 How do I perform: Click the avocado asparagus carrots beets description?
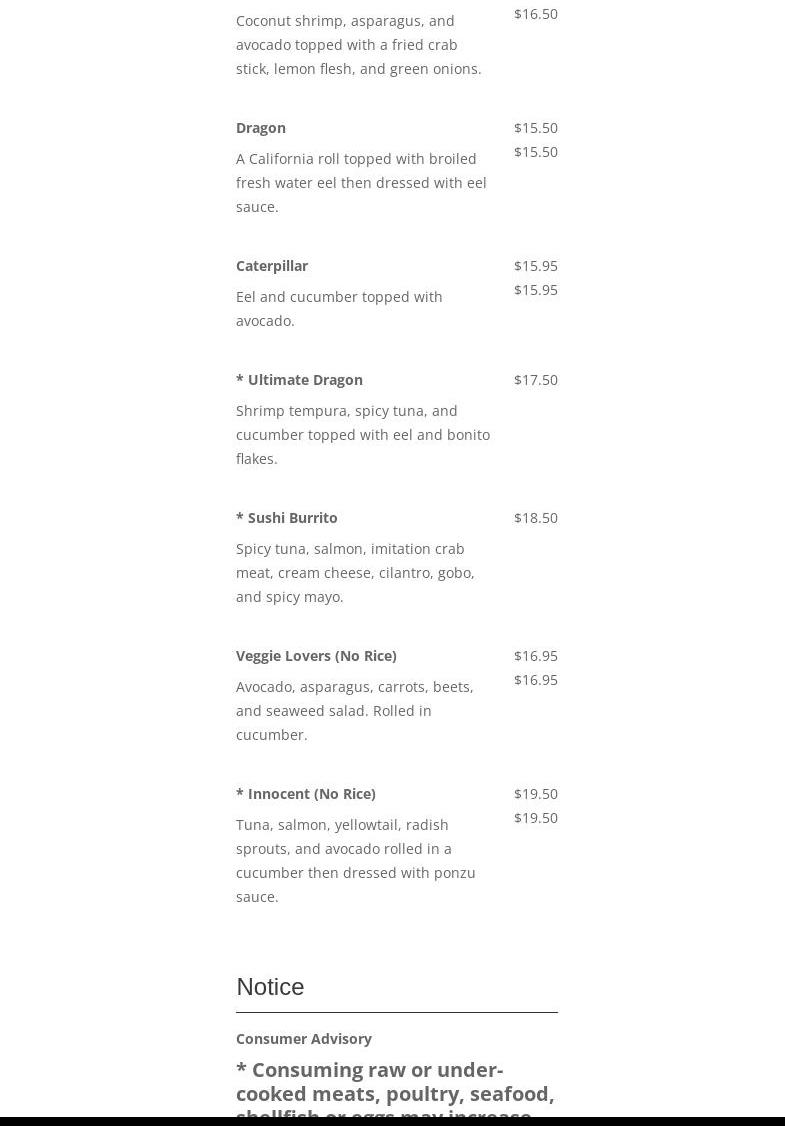click(354, 710)
